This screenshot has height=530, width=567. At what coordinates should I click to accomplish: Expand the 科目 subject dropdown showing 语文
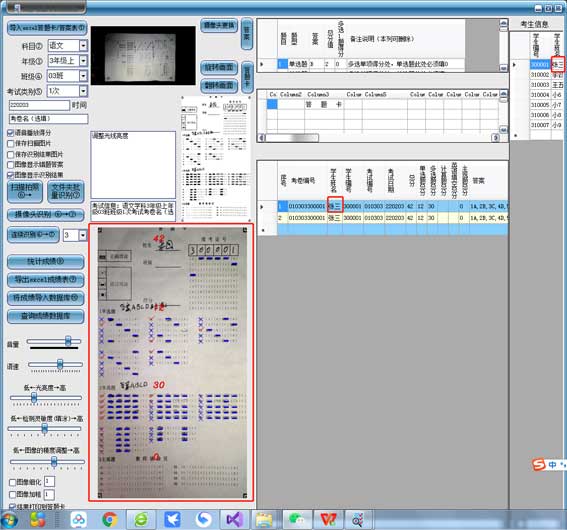84,46
